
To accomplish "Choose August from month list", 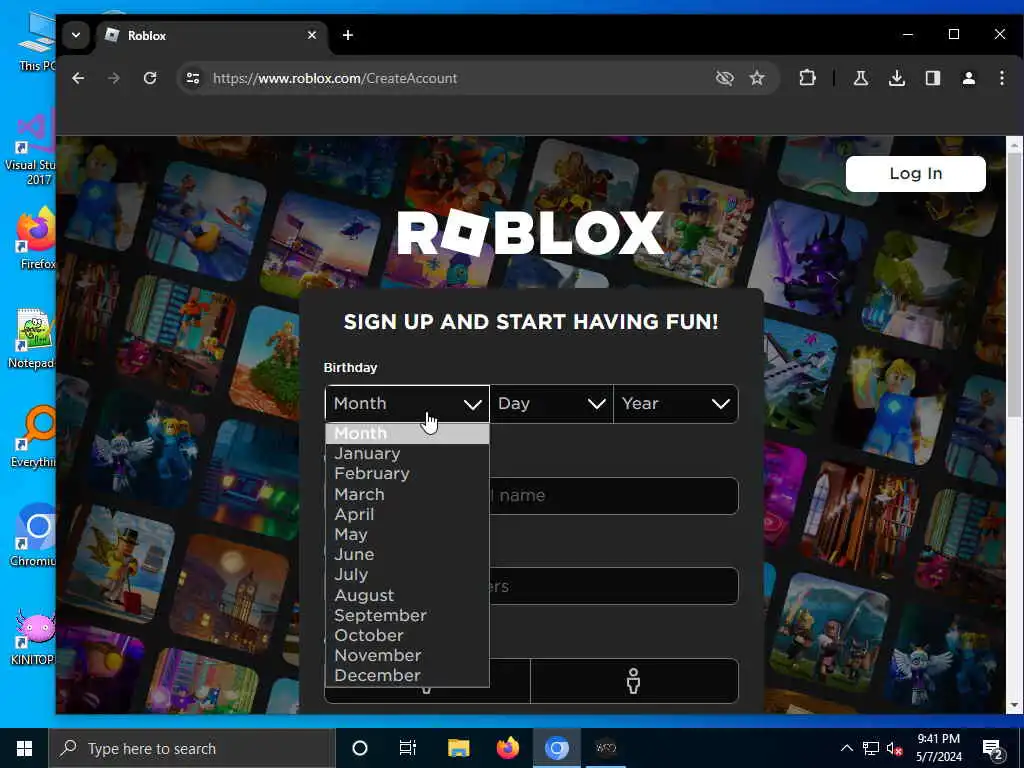I will (407, 596).
